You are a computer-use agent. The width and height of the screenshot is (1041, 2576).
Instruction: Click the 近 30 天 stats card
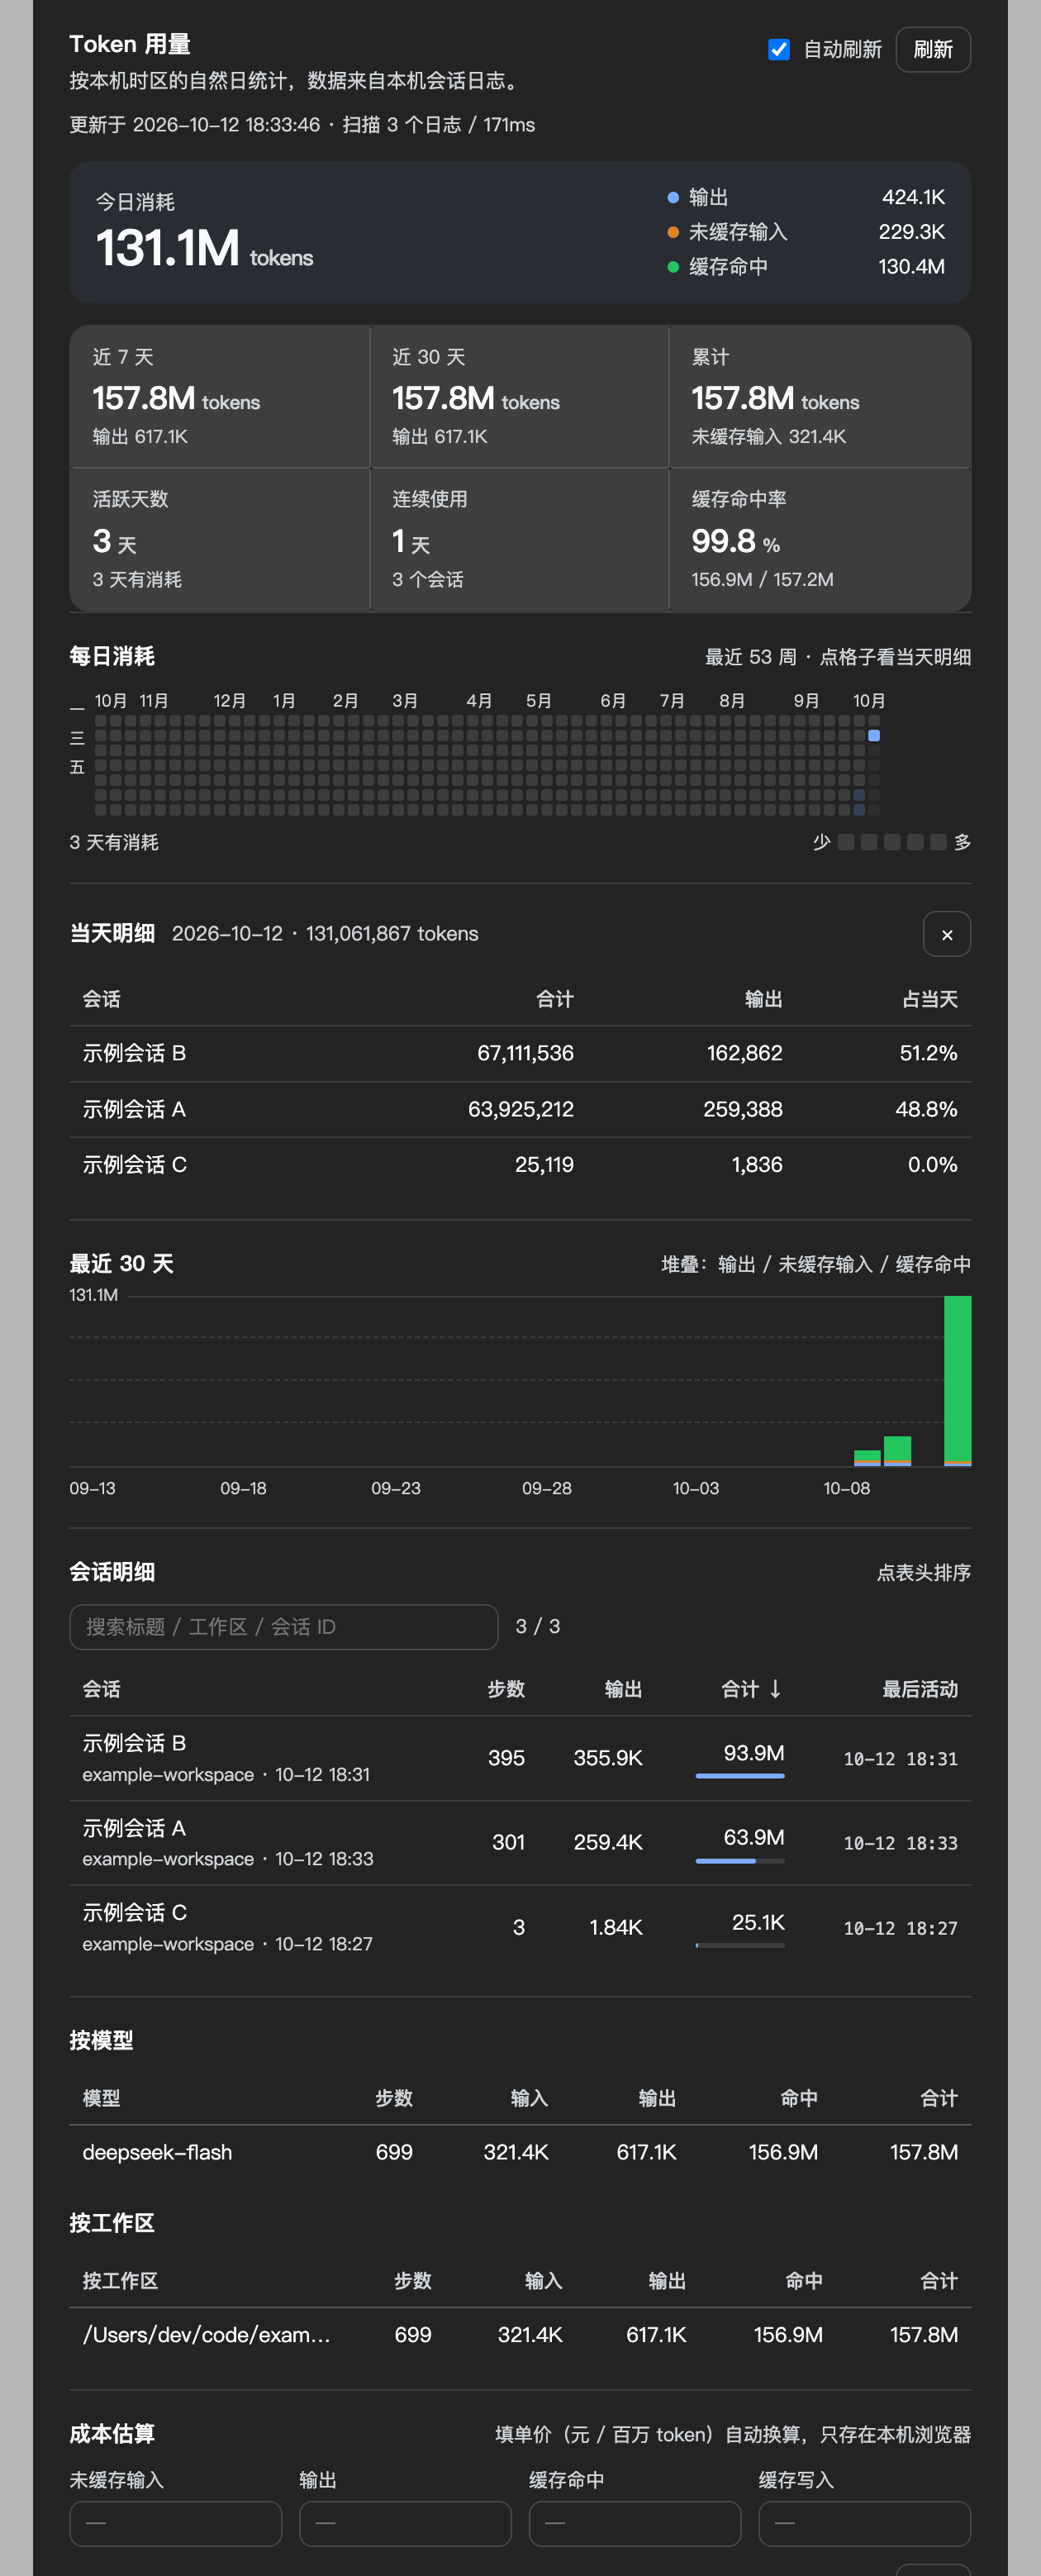(x=519, y=397)
